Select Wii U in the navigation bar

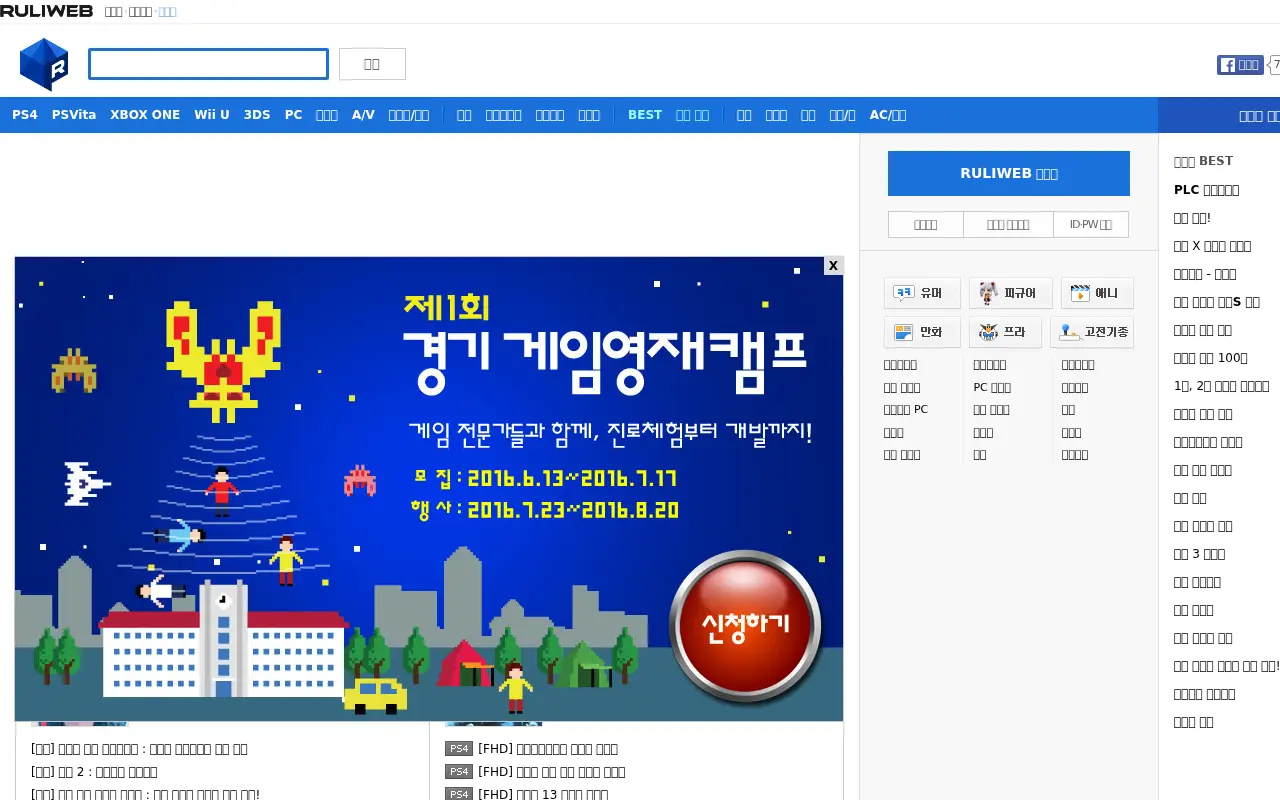coord(212,115)
